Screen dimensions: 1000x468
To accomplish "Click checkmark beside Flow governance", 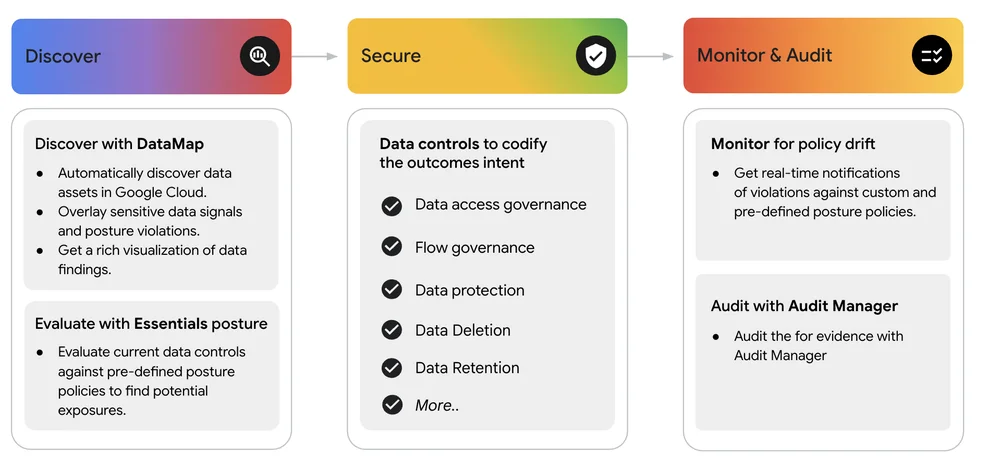I will click(x=392, y=246).
